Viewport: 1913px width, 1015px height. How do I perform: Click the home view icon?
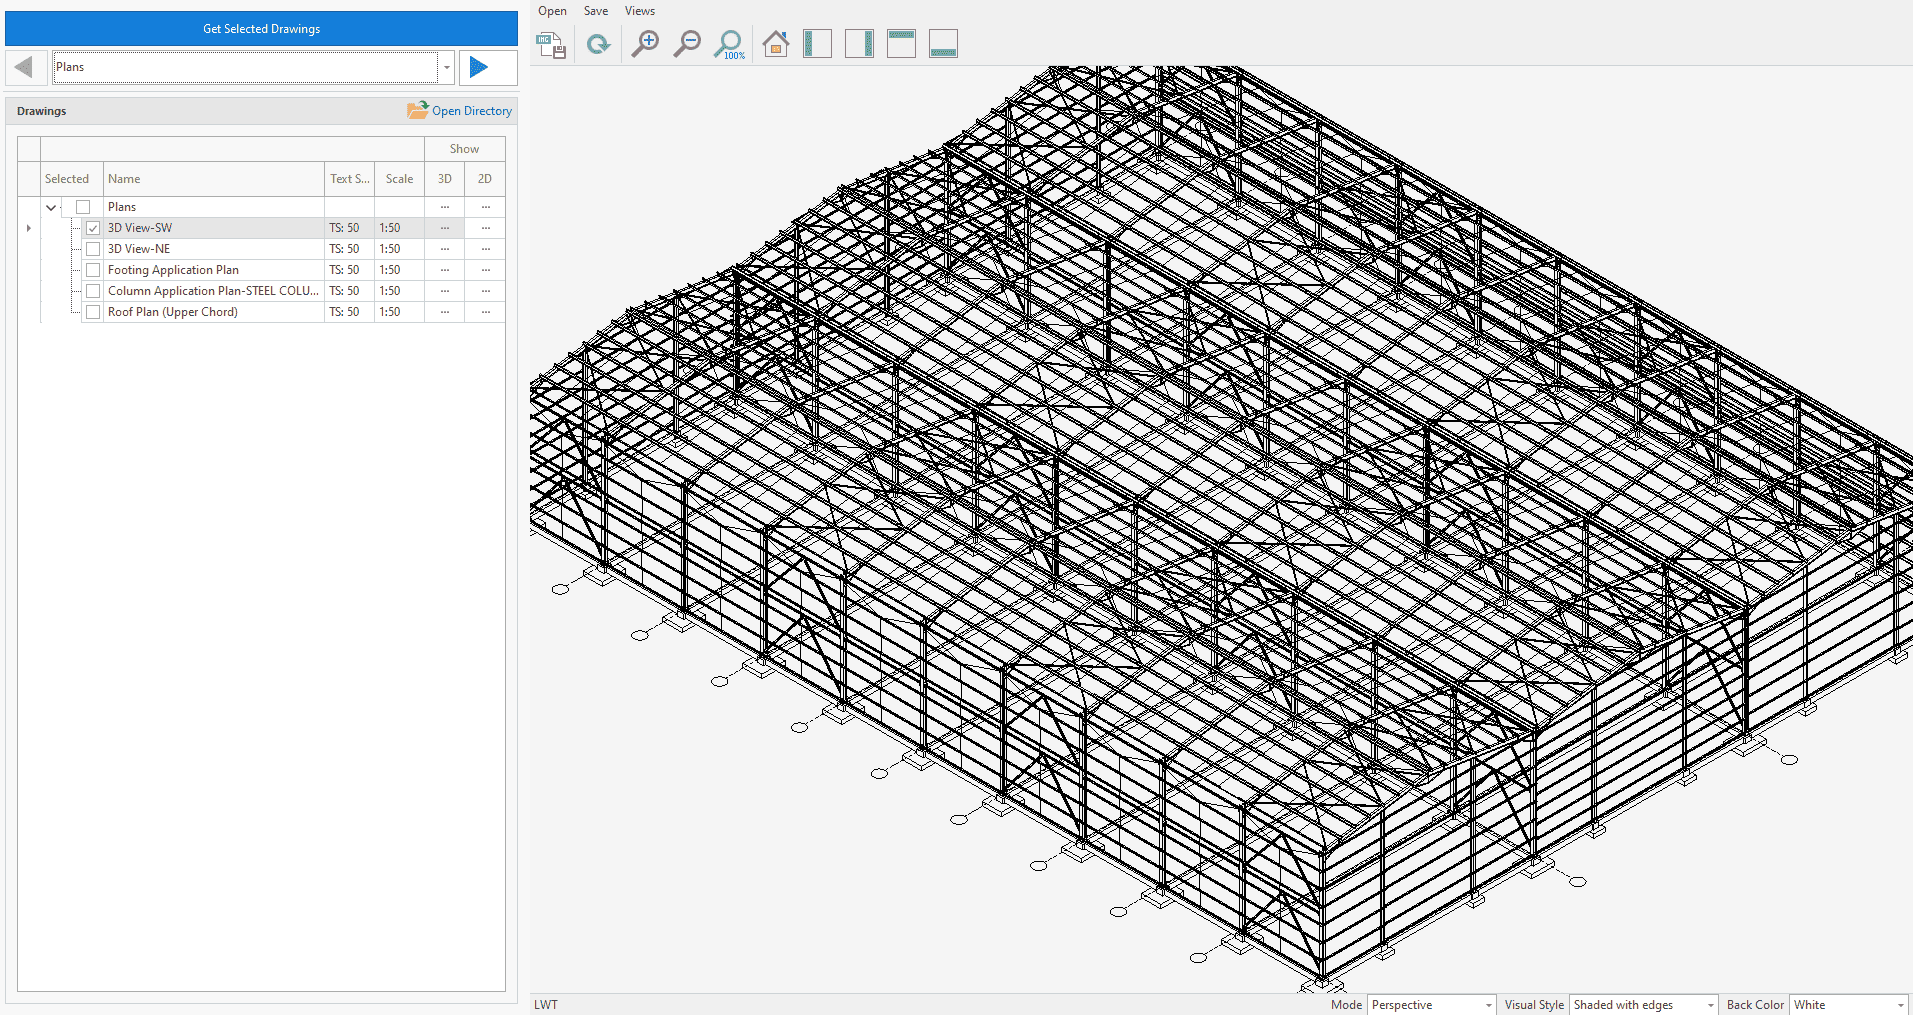pos(775,45)
